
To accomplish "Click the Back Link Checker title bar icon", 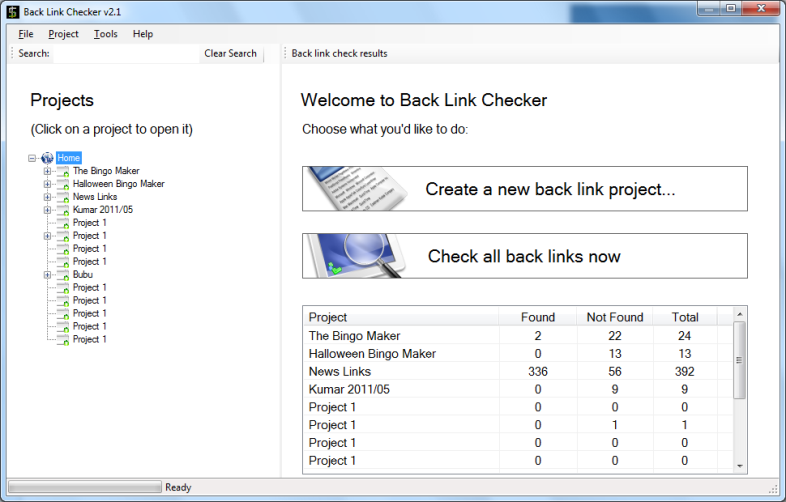I will click(13, 12).
